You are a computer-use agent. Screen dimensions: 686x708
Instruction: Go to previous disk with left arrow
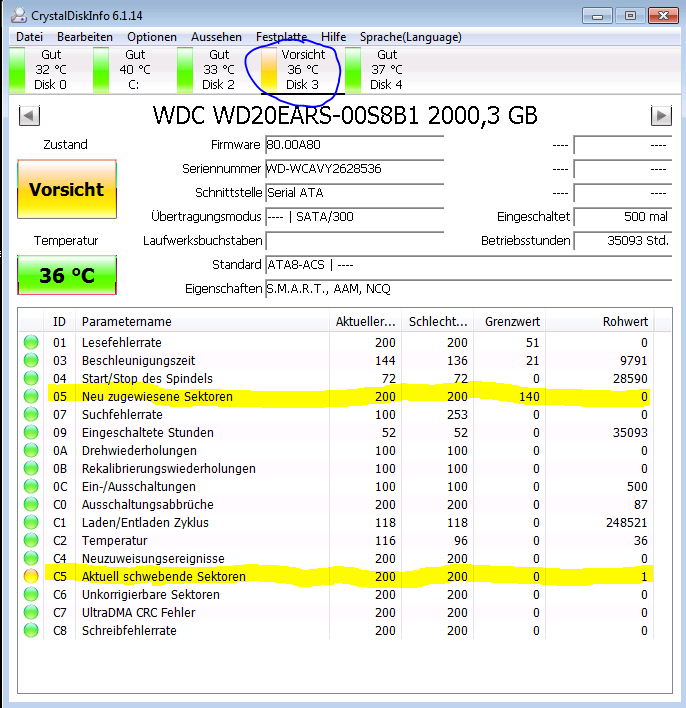click(29, 116)
